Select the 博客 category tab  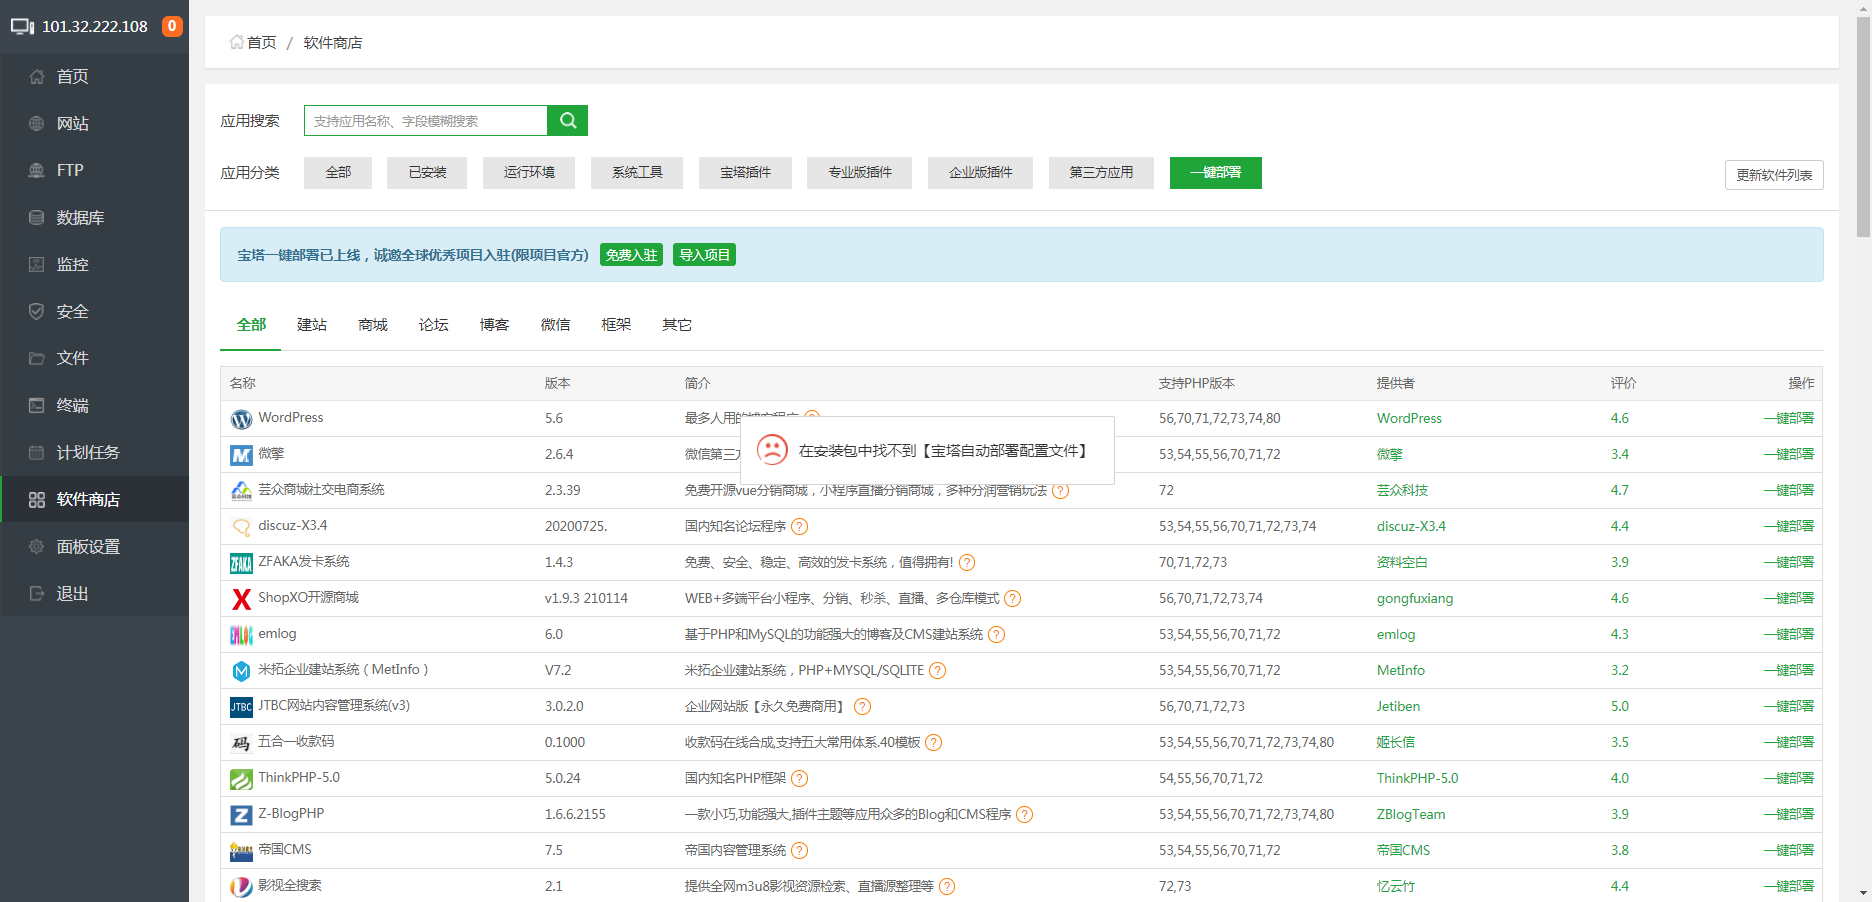(495, 324)
